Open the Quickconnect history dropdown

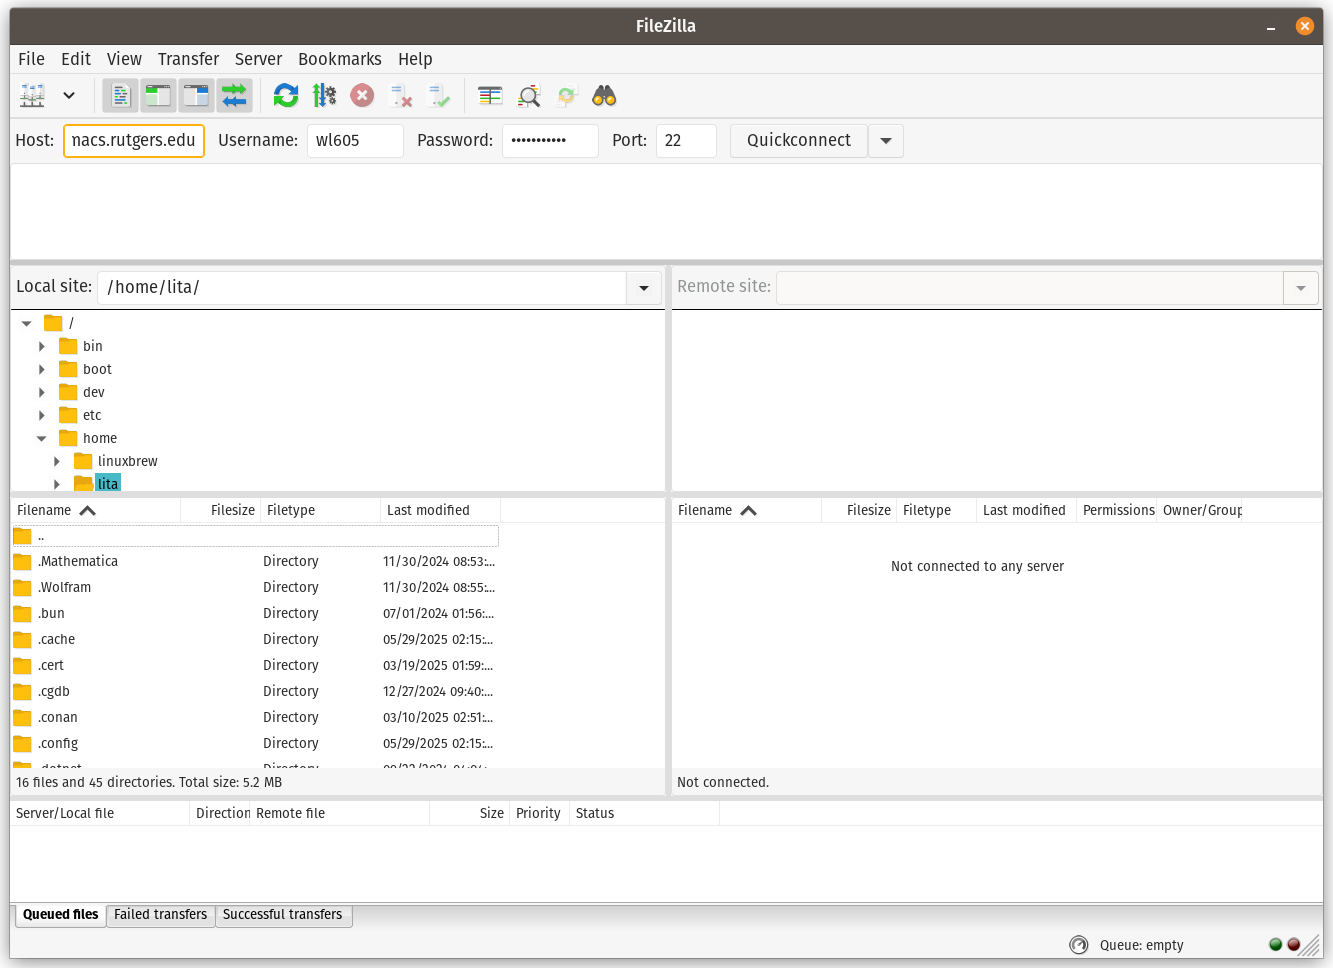(886, 141)
